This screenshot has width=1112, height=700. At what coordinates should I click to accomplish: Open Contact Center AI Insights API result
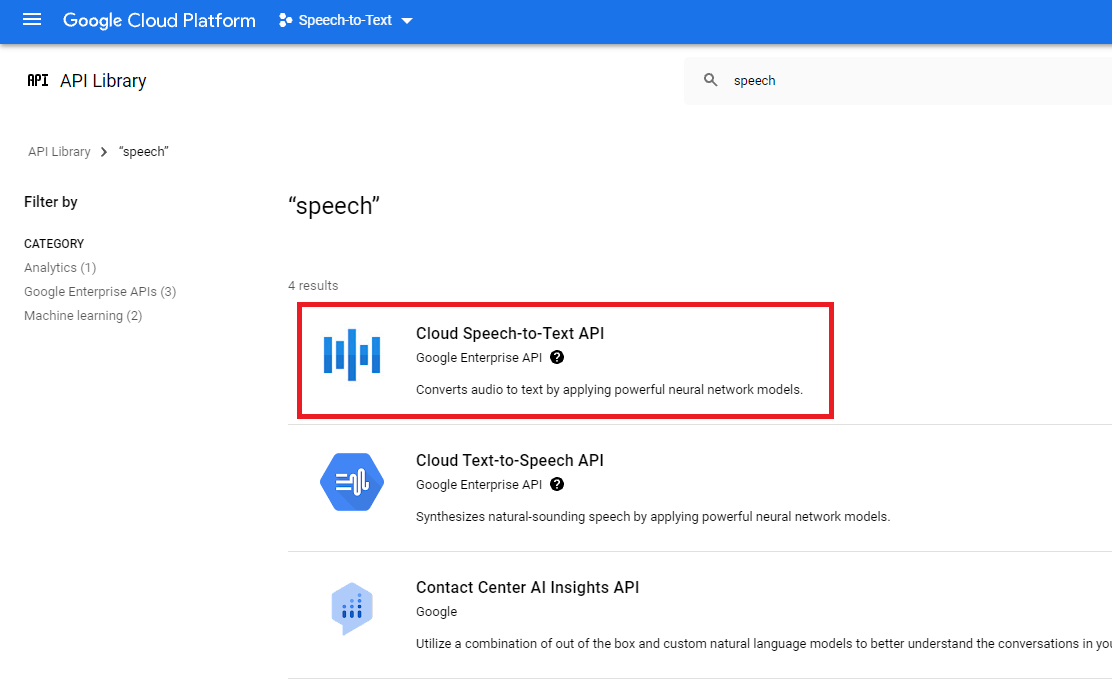[527, 588]
